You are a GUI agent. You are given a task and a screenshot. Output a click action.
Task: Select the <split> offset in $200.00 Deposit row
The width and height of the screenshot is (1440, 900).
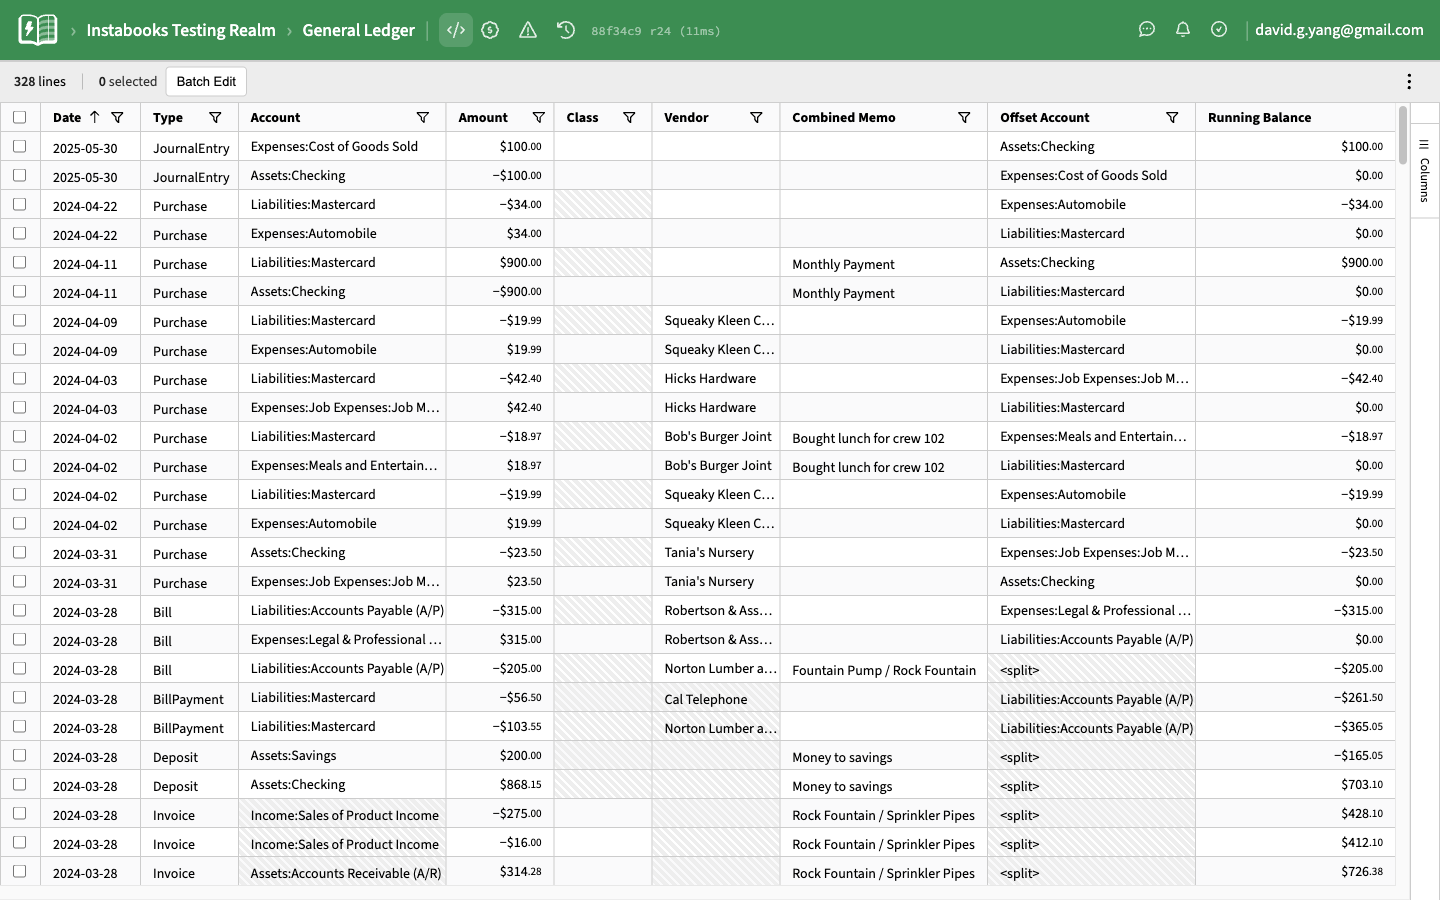point(1091,757)
